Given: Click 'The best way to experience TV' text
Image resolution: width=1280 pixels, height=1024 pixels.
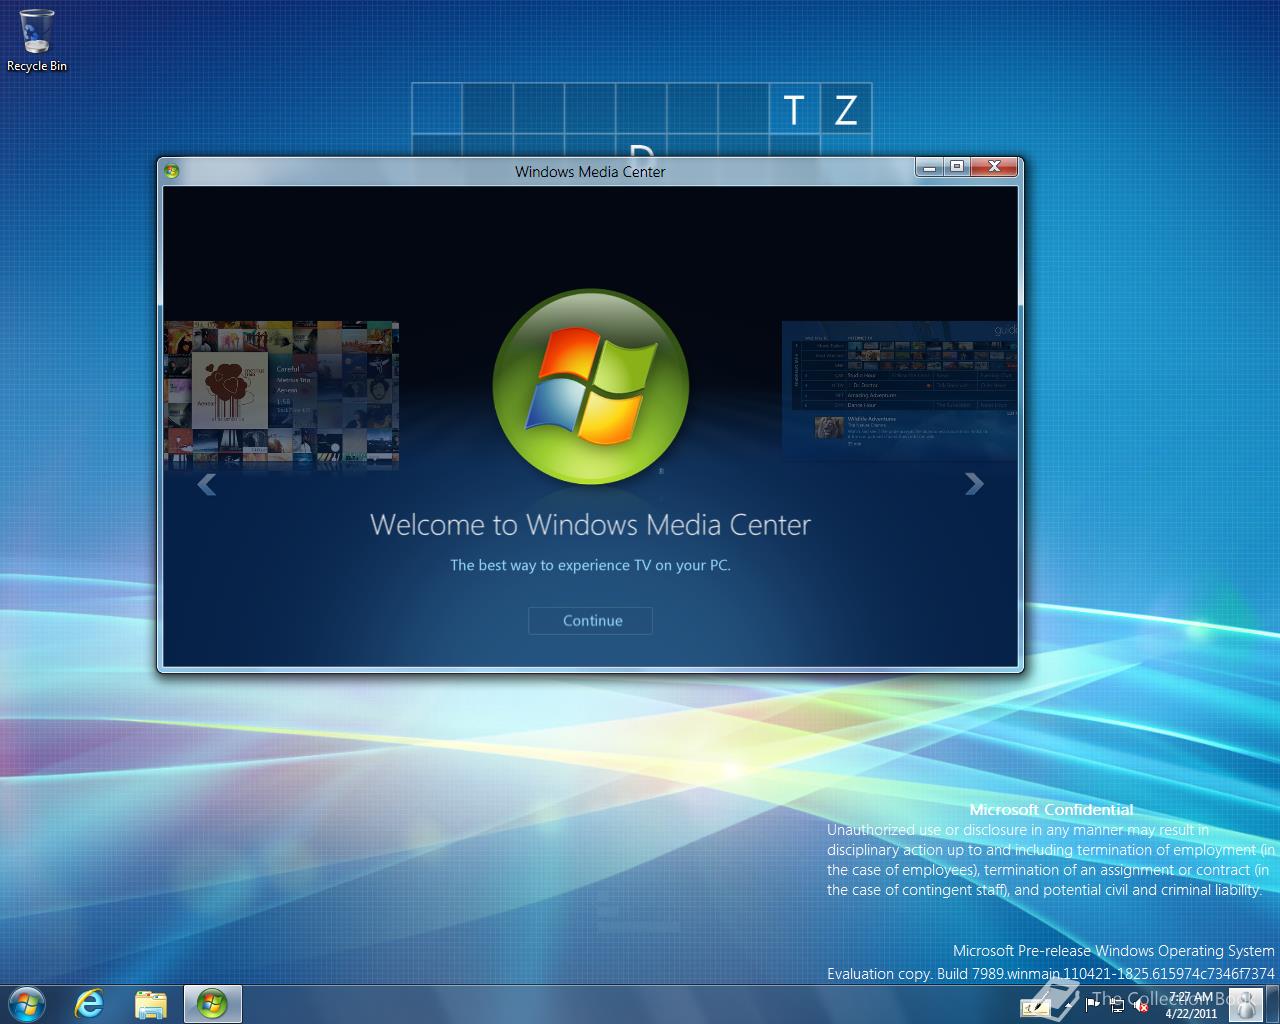Looking at the screenshot, I should [590, 565].
